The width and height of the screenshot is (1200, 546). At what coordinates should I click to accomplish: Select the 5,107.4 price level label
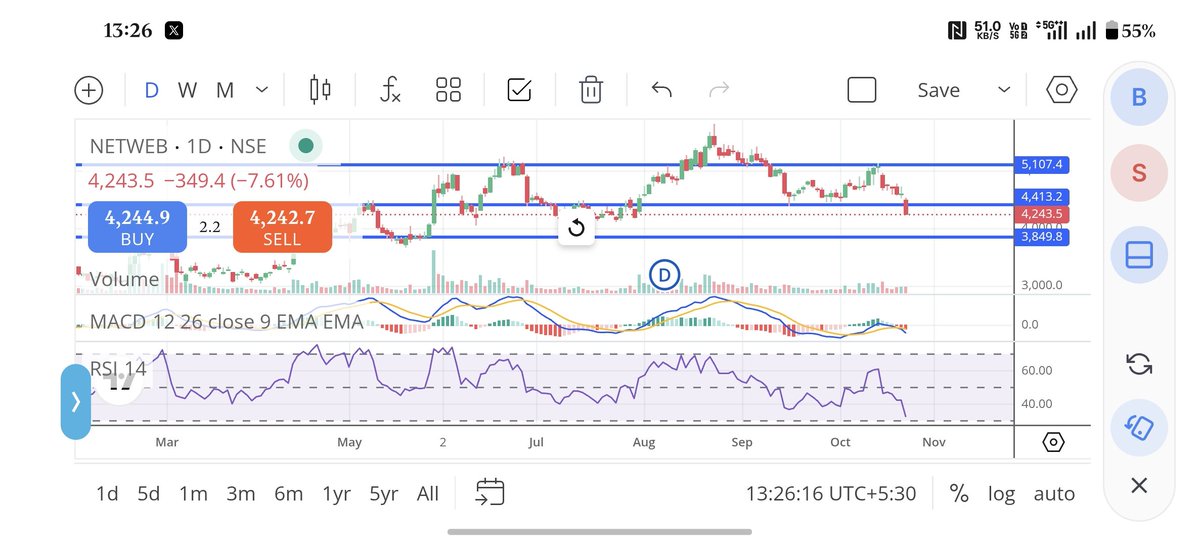[x=1042, y=164]
